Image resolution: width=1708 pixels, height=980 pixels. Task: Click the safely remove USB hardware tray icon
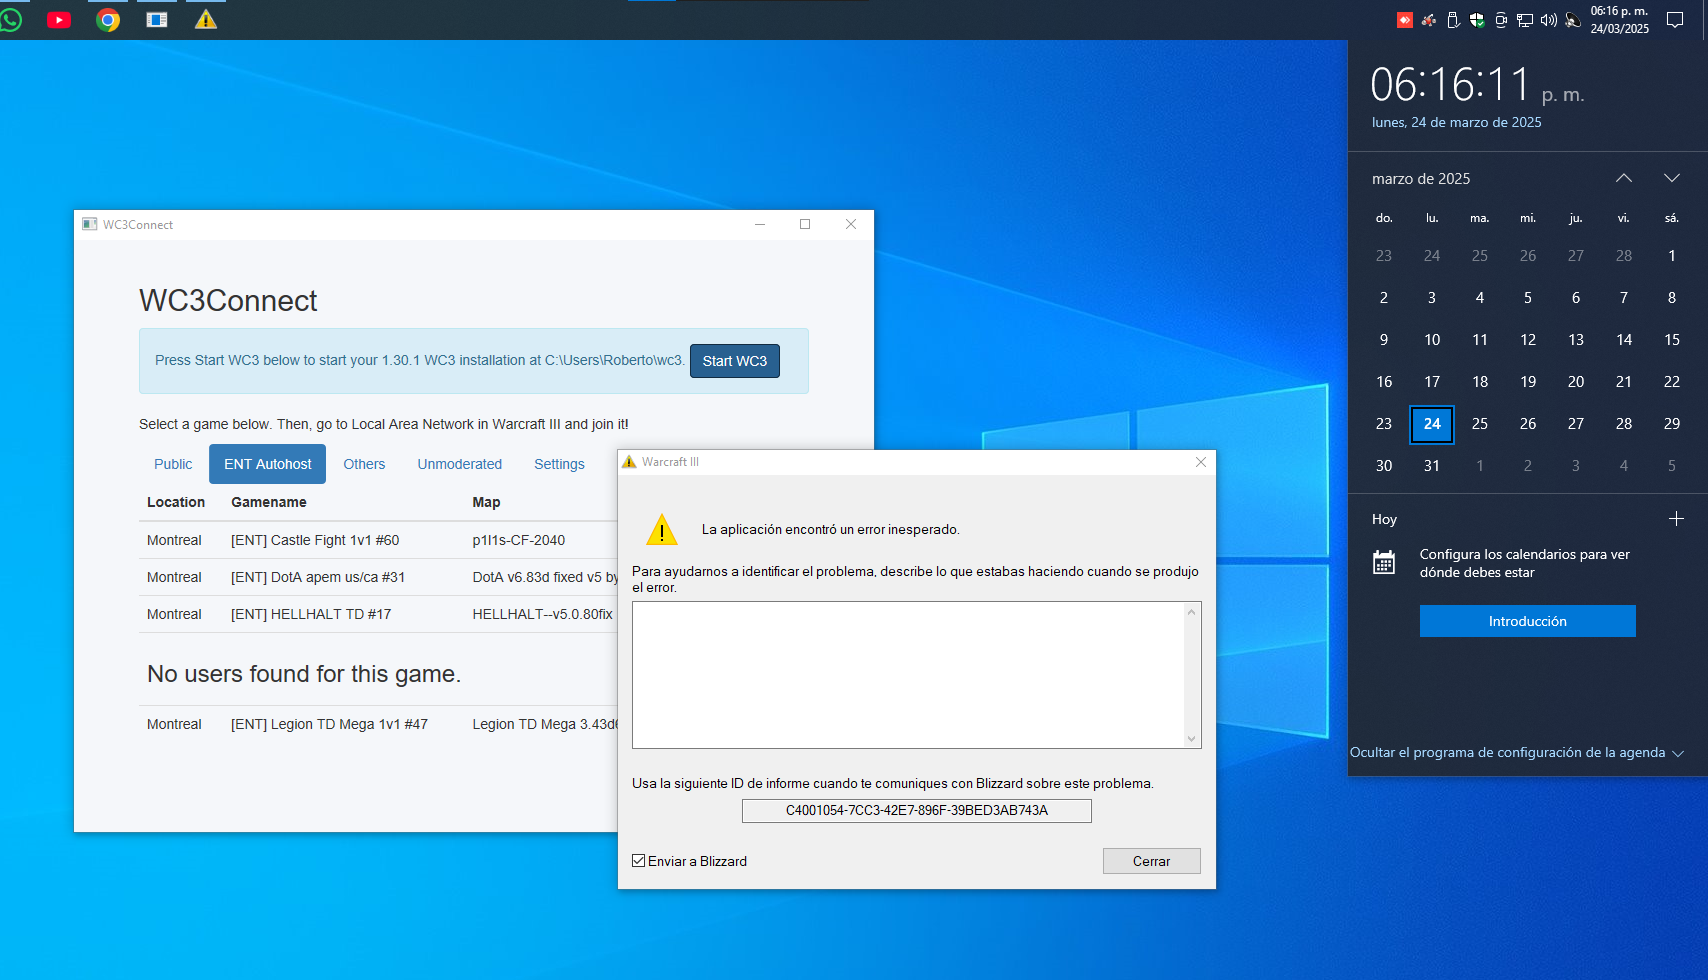coord(1453,20)
